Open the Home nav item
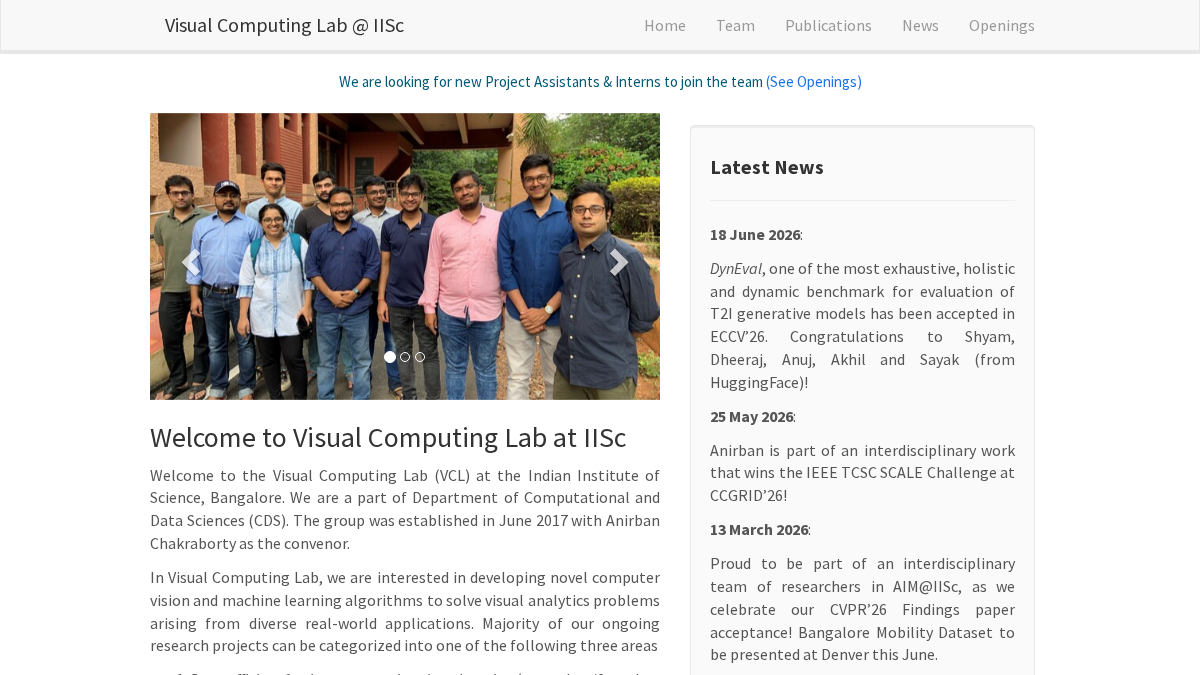The image size is (1200, 675). [665, 25]
